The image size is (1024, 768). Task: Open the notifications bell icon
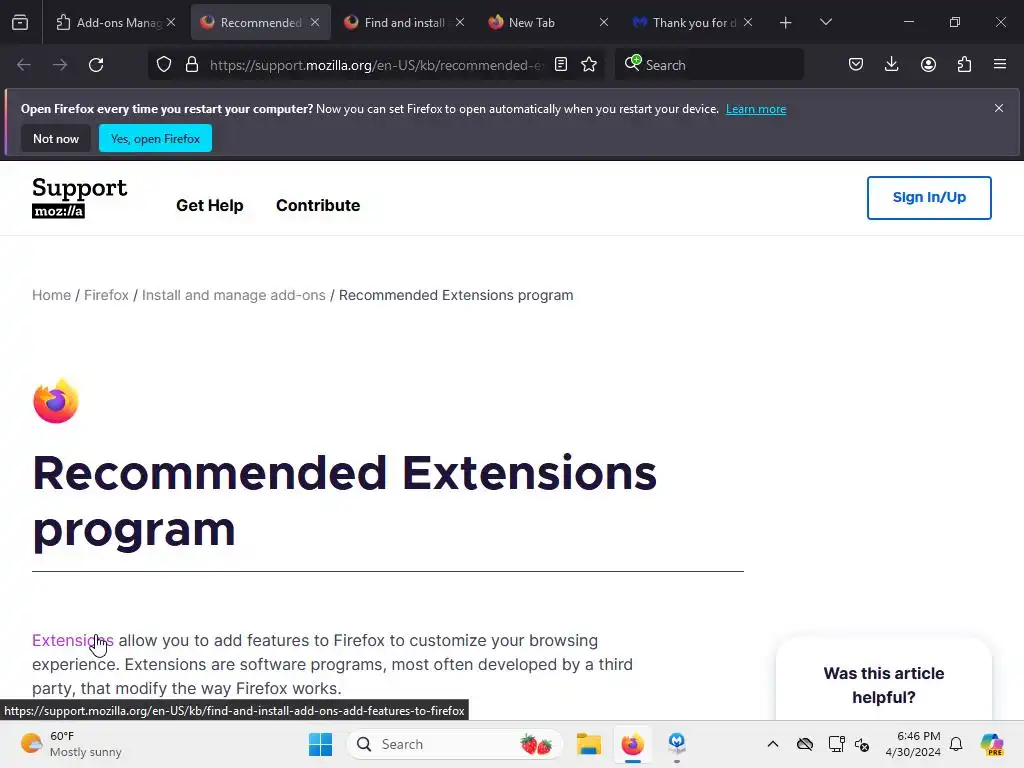[x=956, y=744]
